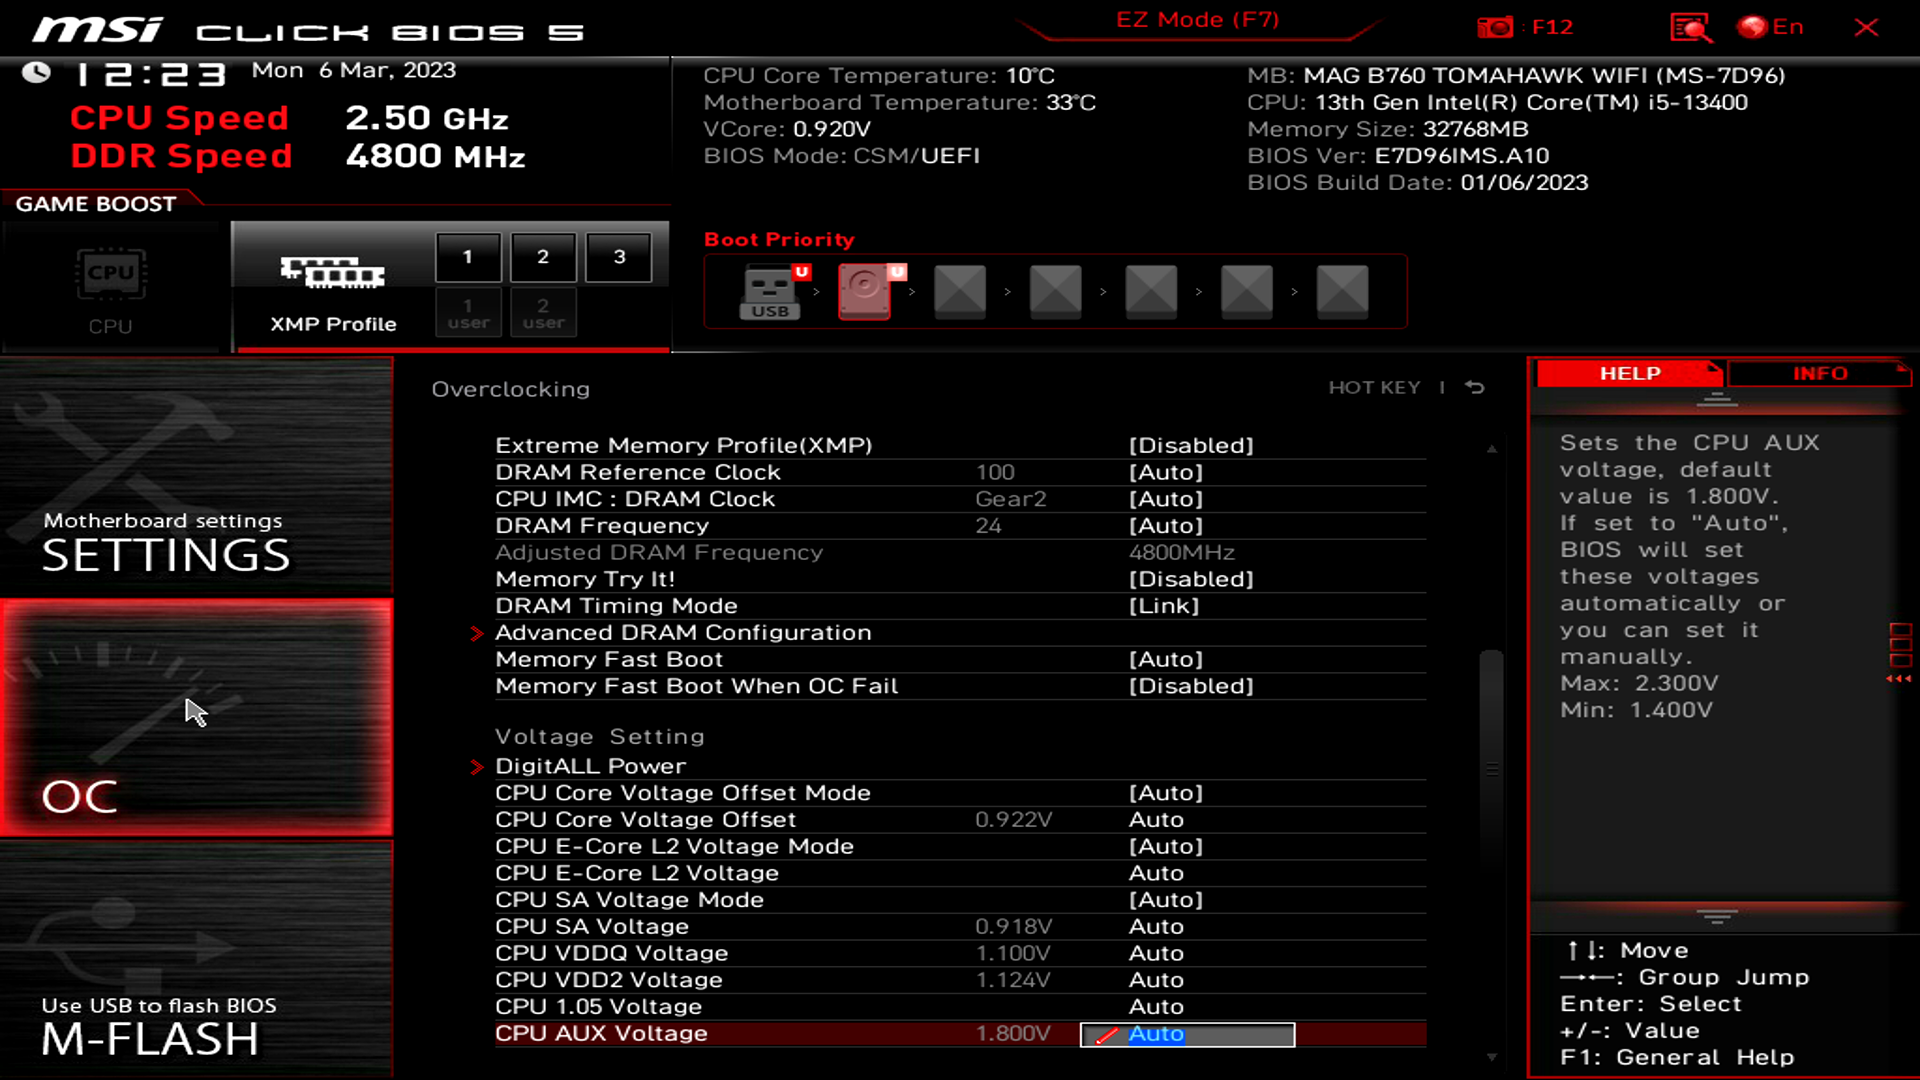Adjust CPU AUX Voltage Auto slider

pyautogui.click(x=1187, y=1033)
